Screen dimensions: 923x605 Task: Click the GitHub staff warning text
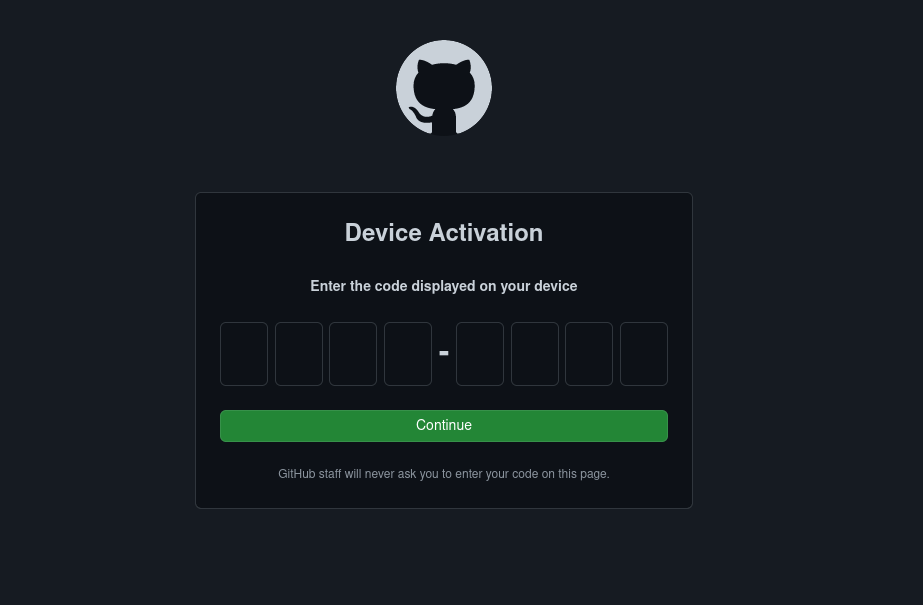click(x=444, y=474)
